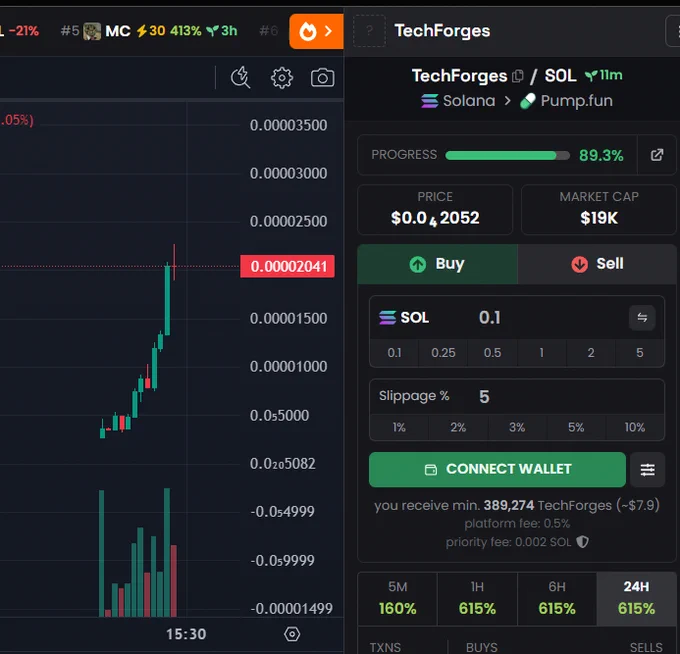Set SOL amount to 0.5 preset
This screenshot has width=680, height=654.
(x=492, y=353)
